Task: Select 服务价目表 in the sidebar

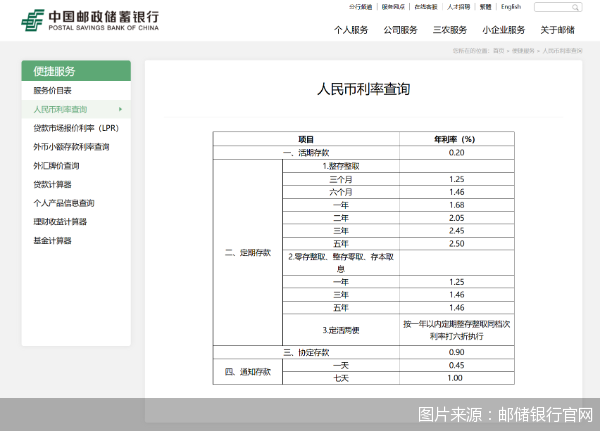Action: click(x=52, y=91)
